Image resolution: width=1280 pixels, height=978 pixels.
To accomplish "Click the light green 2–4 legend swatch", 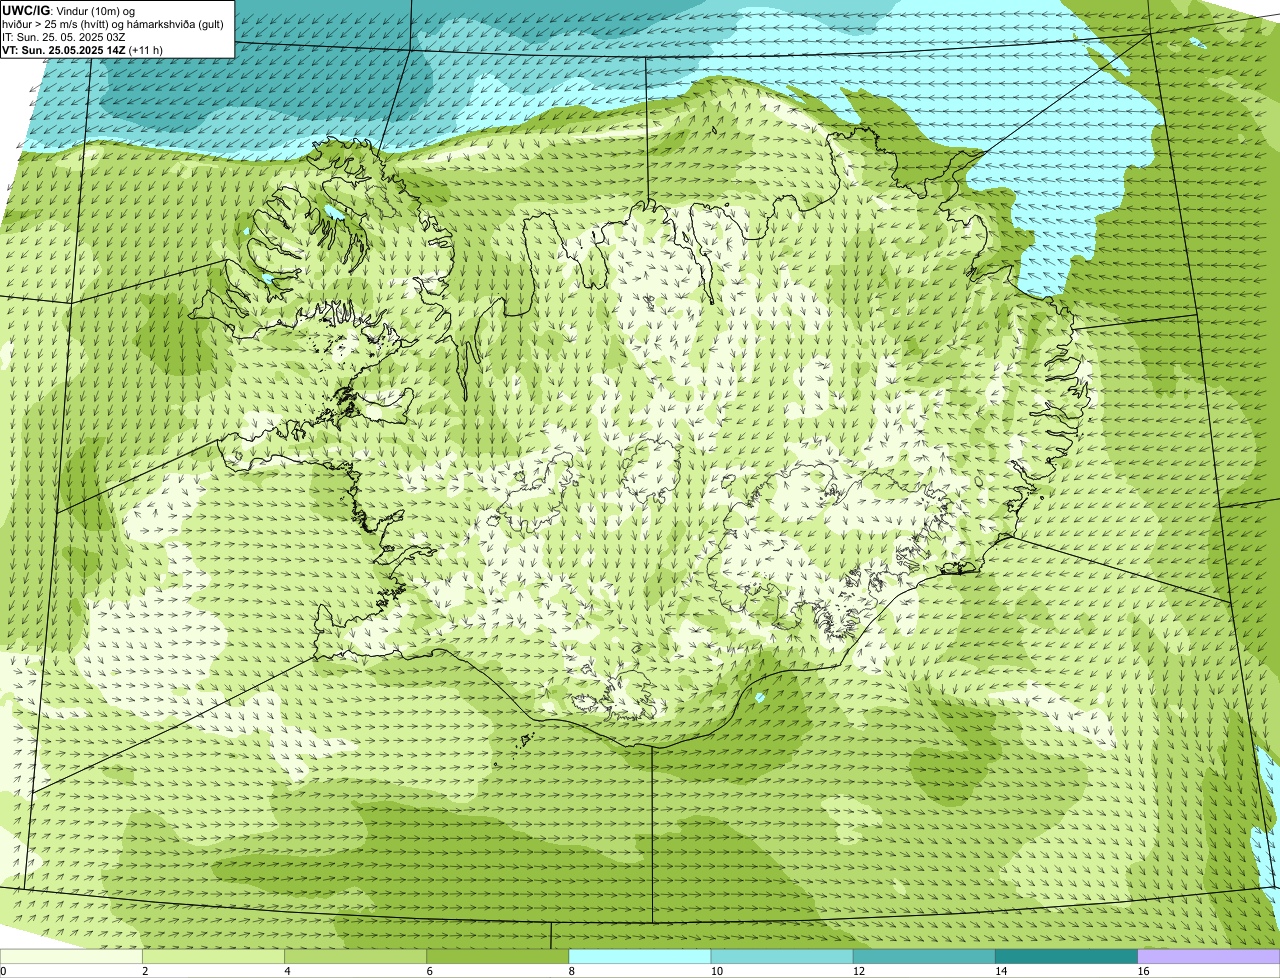I will point(213,957).
